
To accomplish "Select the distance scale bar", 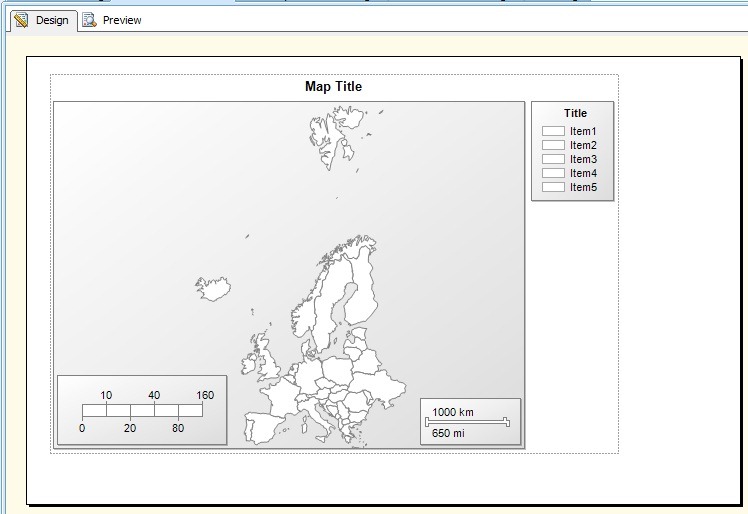I will (x=468, y=422).
